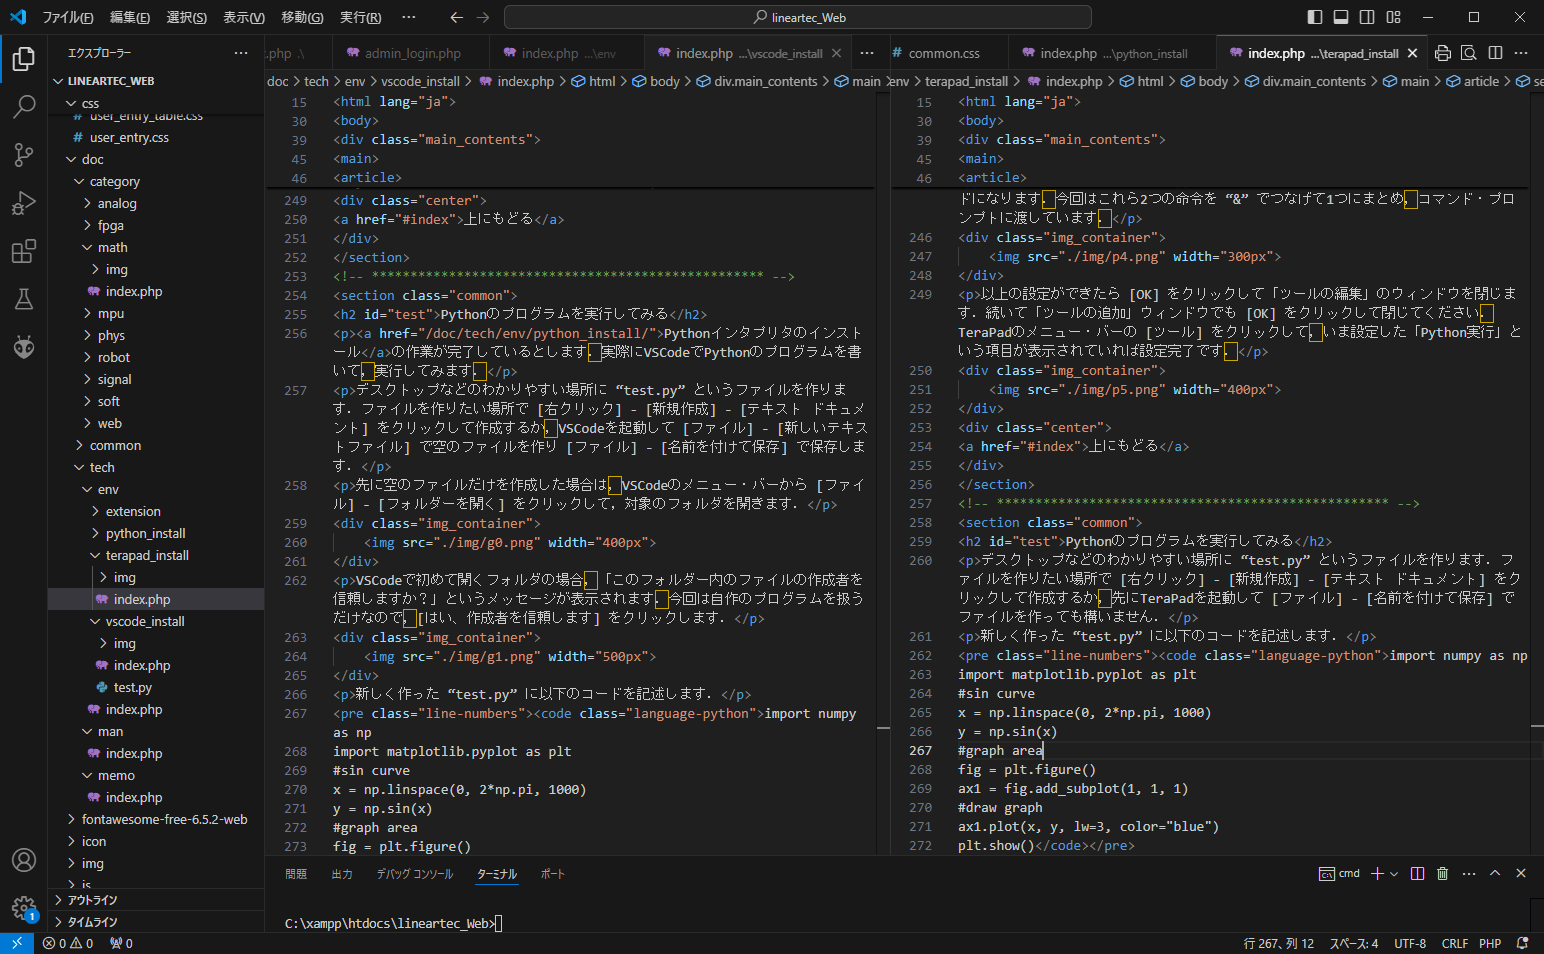Split the terminal
Screen dimensions: 1544x954
(1417, 873)
